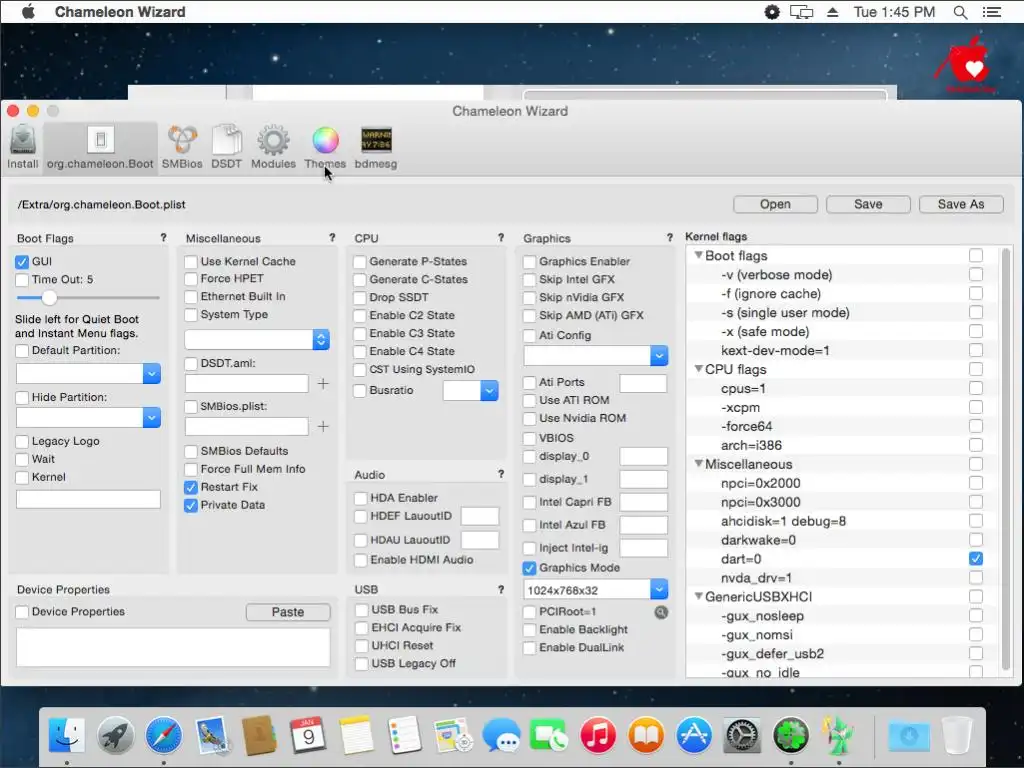Open the Busratio dropdown
The width and height of the screenshot is (1024, 768).
click(x=489, y=391)
